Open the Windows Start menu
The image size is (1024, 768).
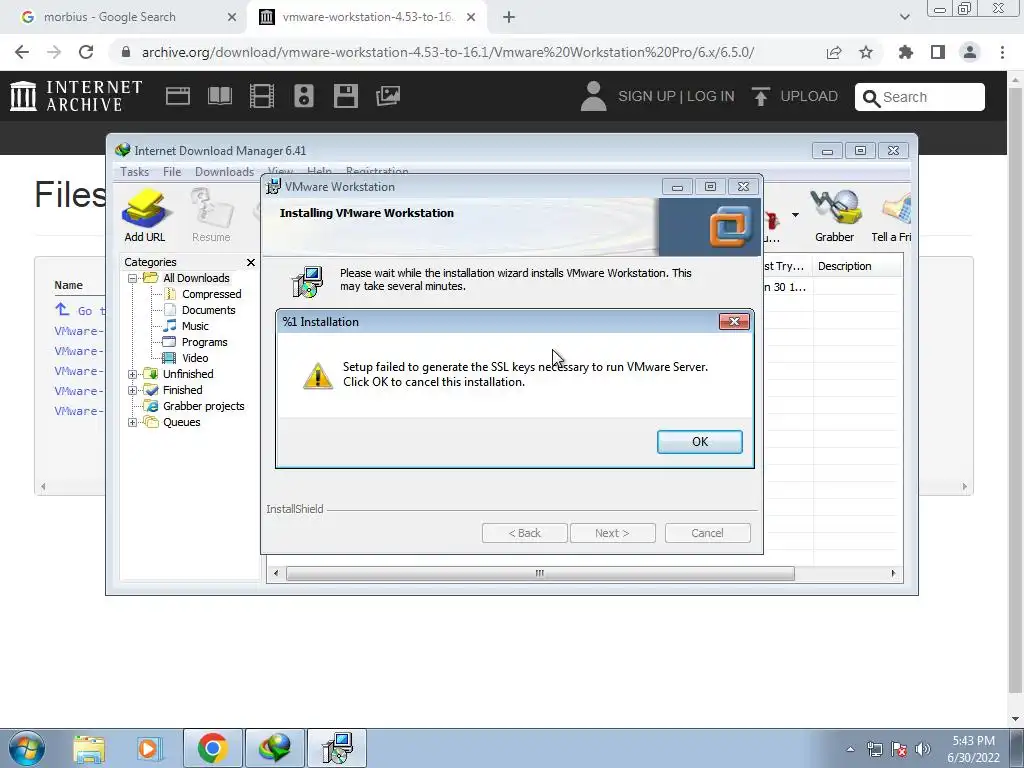tap(27, 748)
